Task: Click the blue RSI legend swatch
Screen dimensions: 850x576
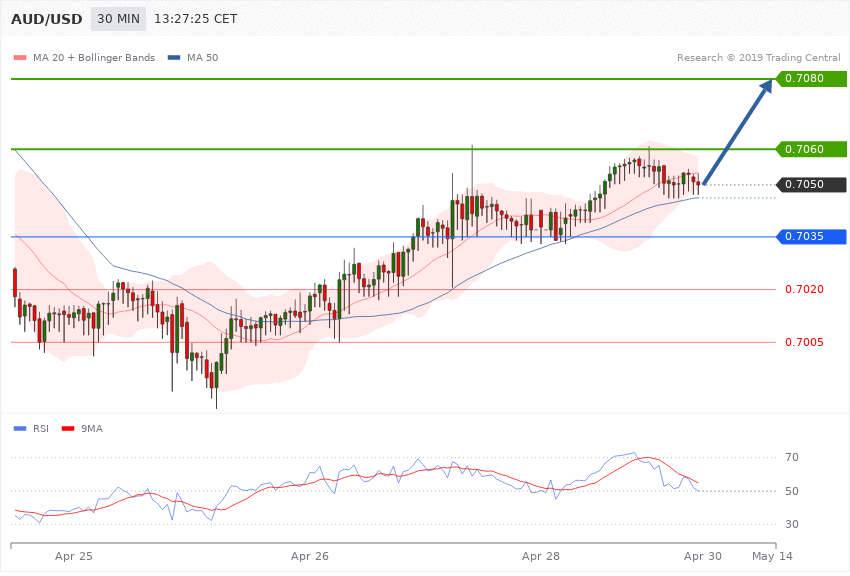Action: coord(20,429)
